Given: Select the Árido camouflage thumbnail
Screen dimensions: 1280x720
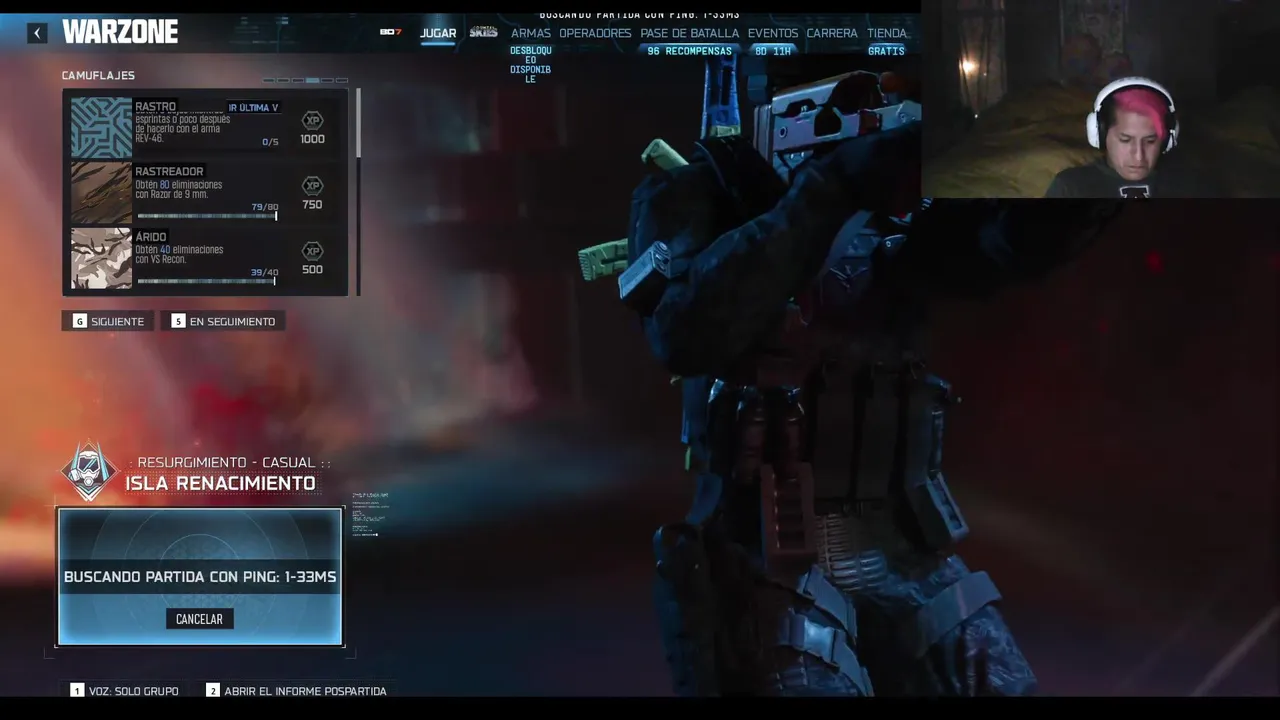Looking at the screenshot, I should coord(101,258).
